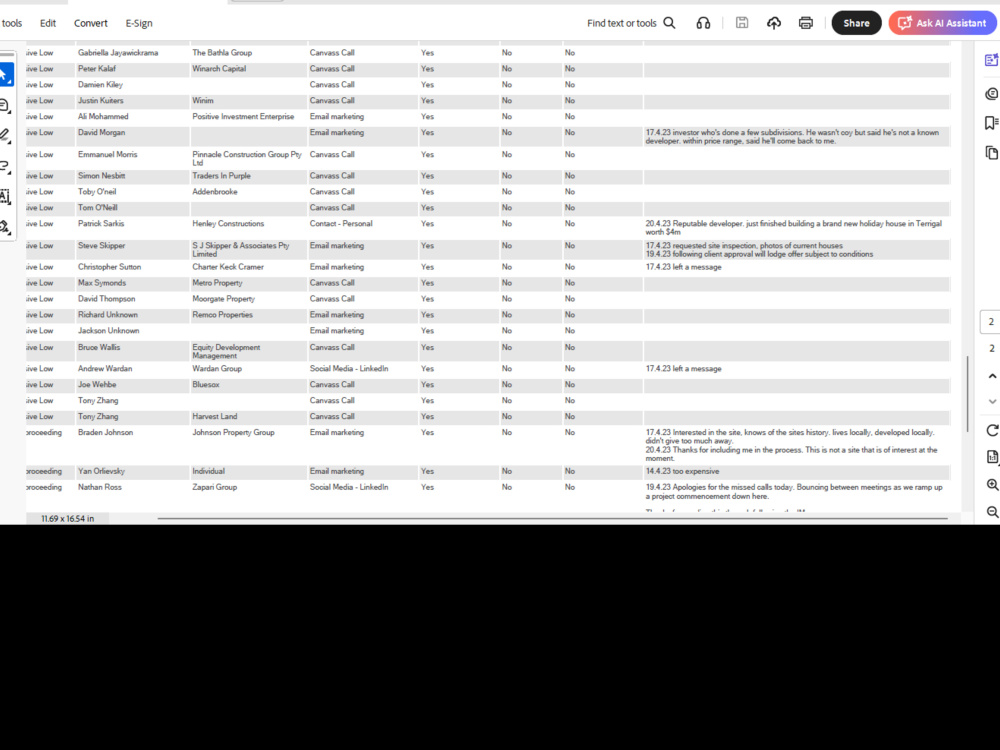The height and width of the screenshot is (750, 1000).
Task: Select the Remco Properties cell
Action: click(222, 315)
